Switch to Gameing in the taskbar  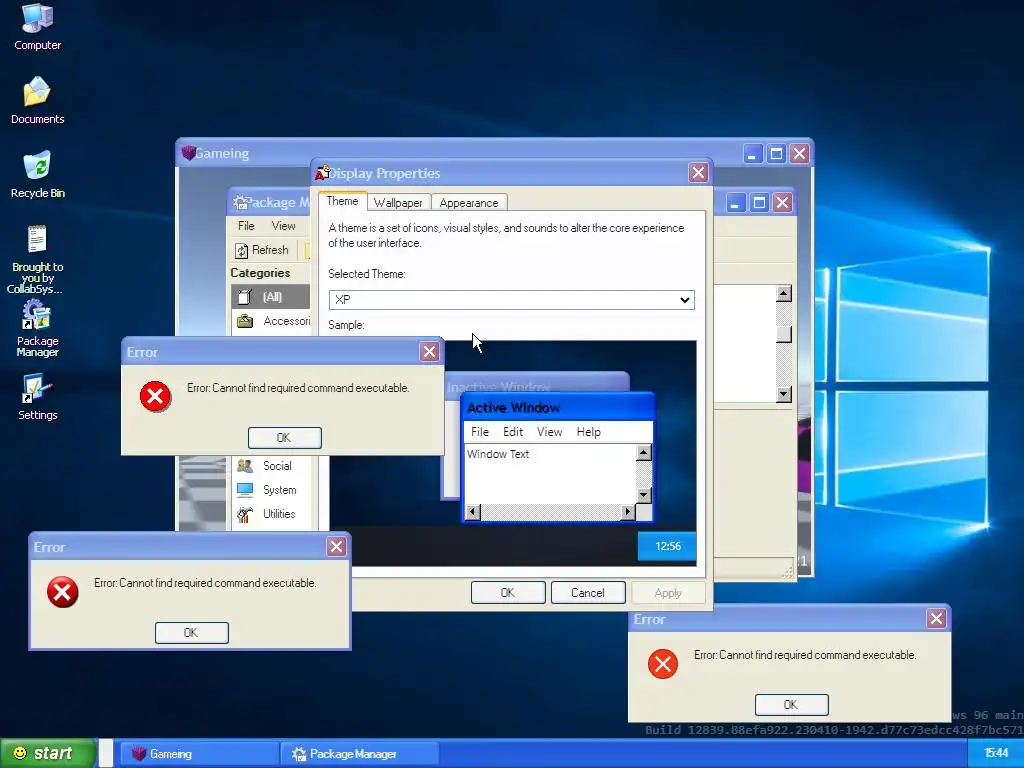[199, 754]
